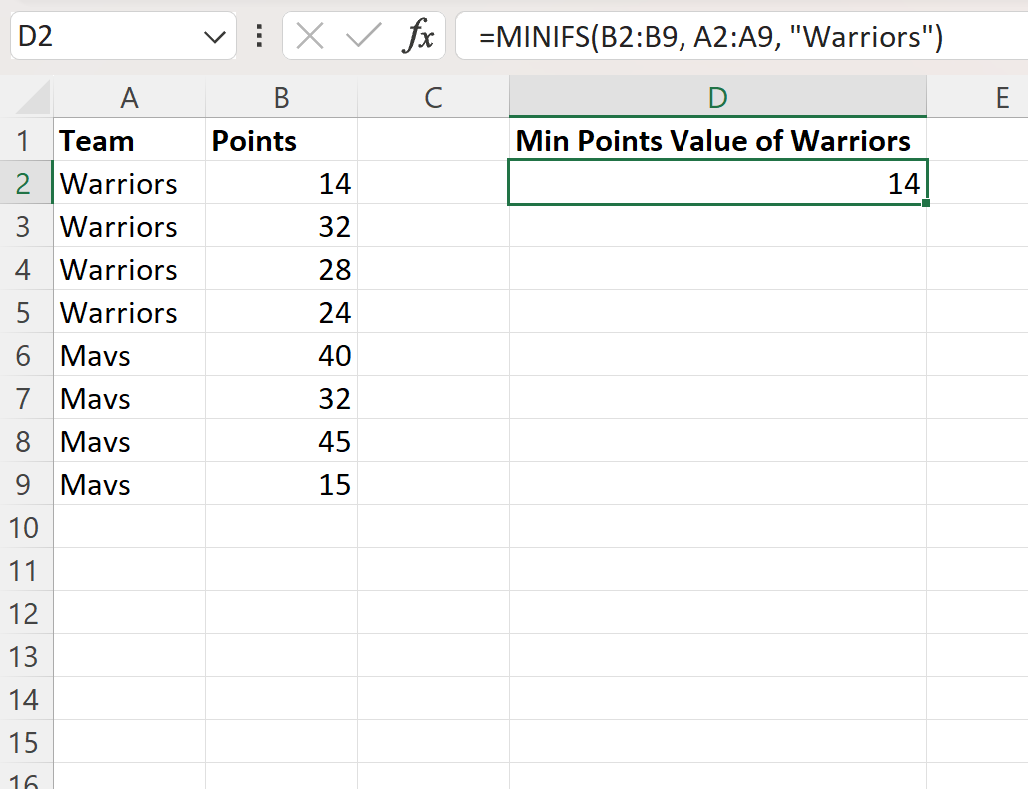
Task: Select the Min Points Value of Warriors header cell
Action: tap(714, 140)
